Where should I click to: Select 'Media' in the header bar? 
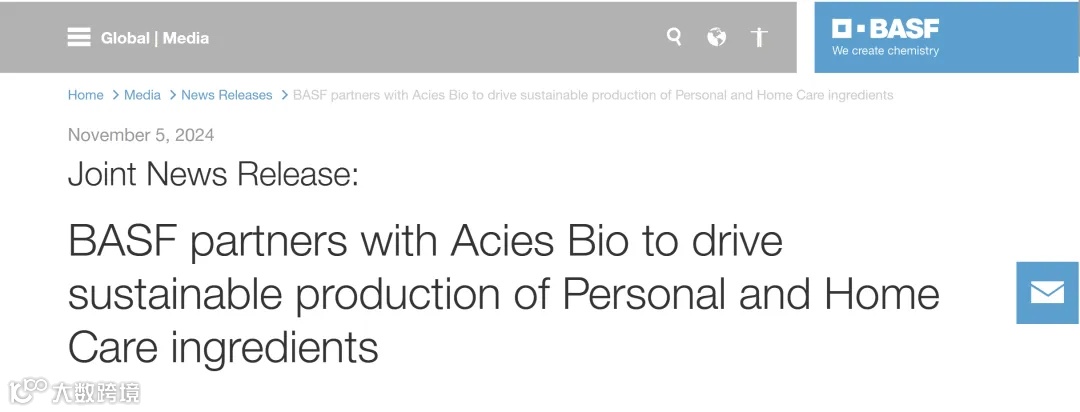click(186, 38)
